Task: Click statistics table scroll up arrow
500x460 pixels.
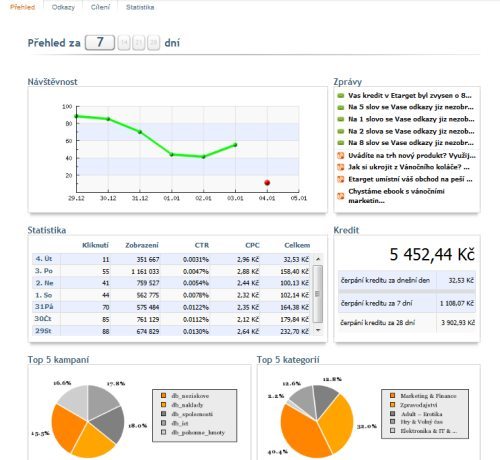Action: pyautogui.click(x=318, y=259)
